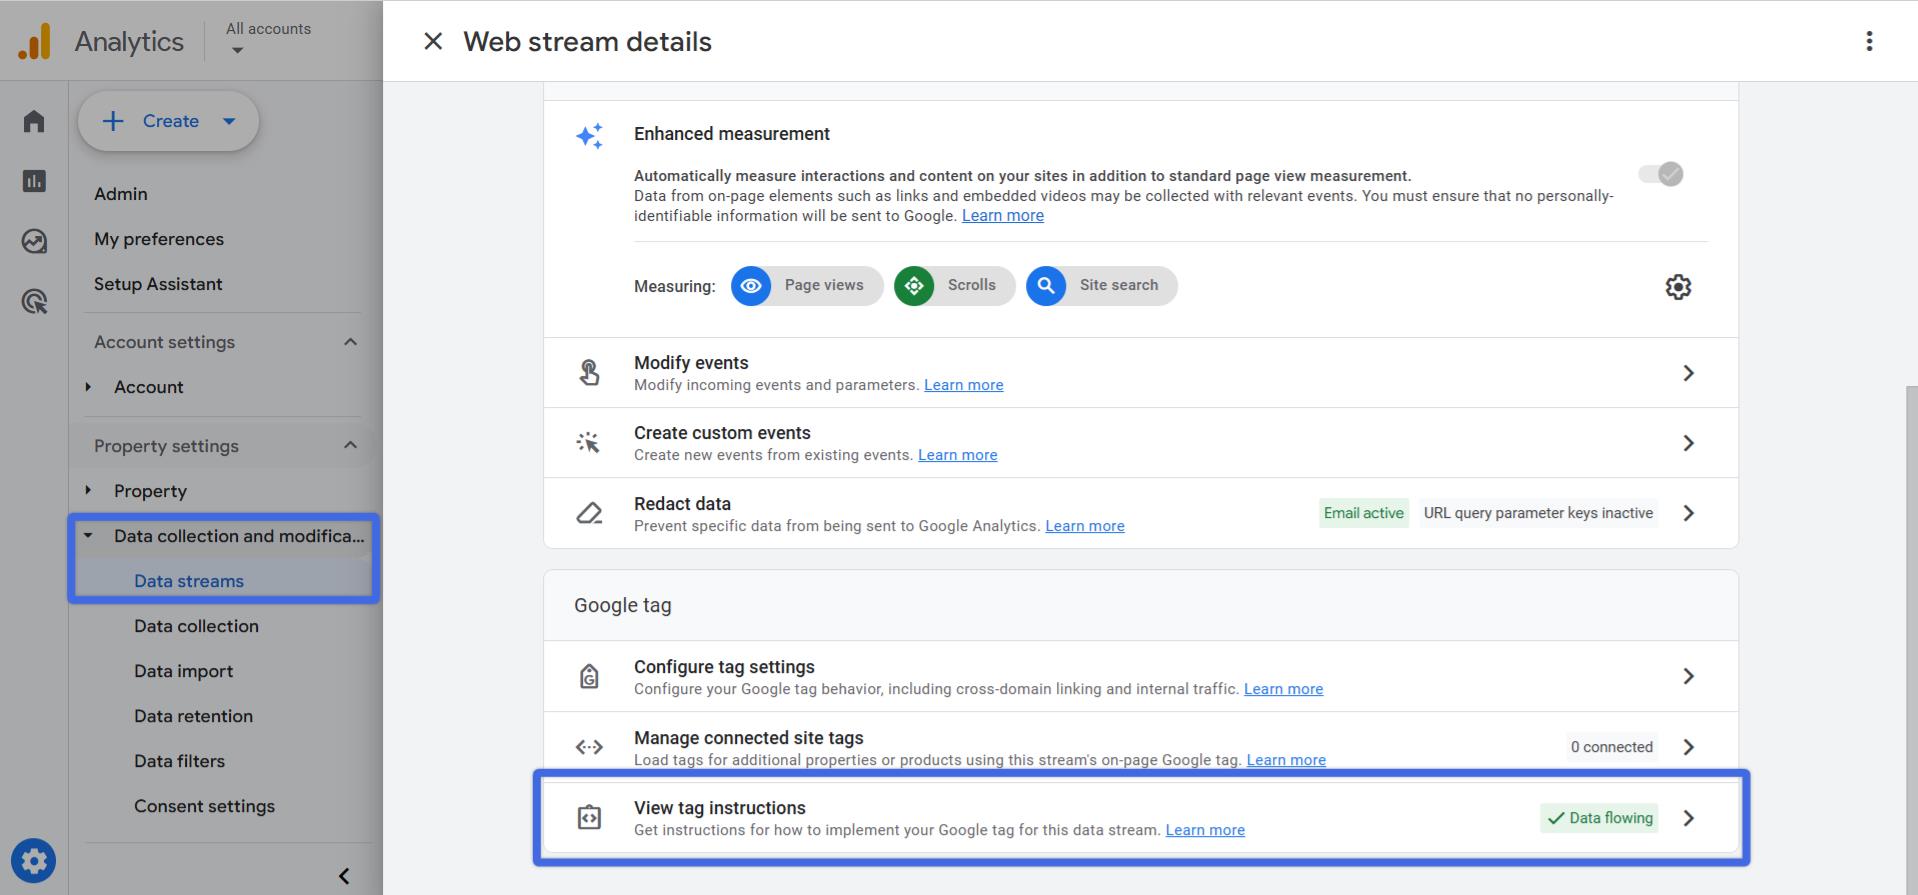Open the Reports bar chart icon
The width and height of the screenshot is (1918, 895).
(x=34, y=181)
